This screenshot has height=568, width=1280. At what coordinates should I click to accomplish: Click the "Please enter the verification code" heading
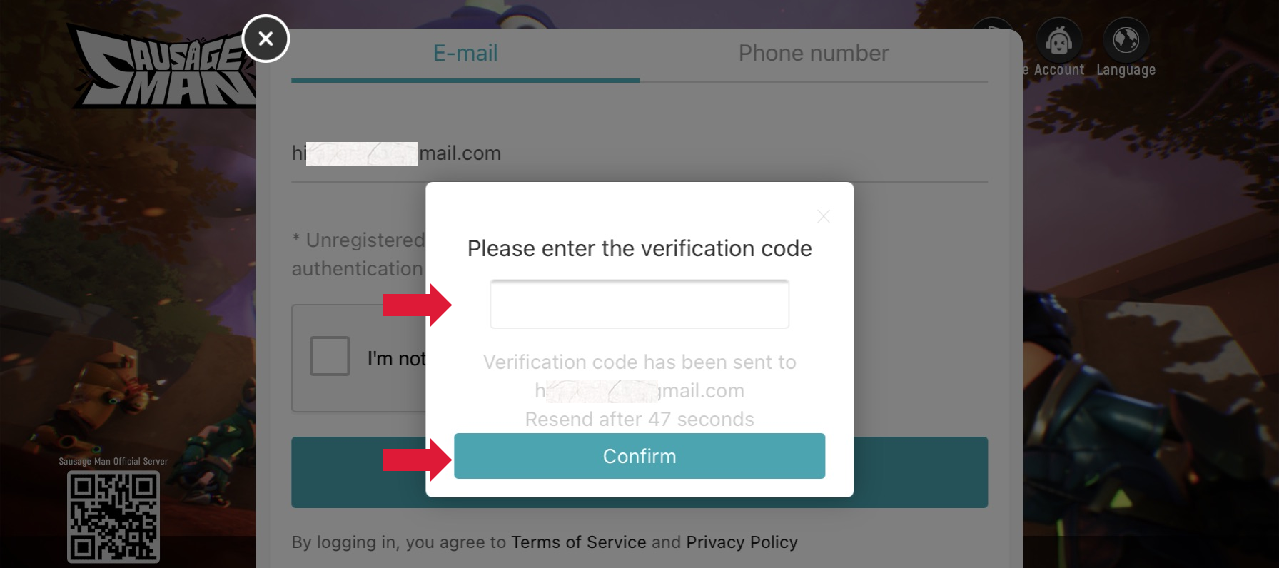639,248
